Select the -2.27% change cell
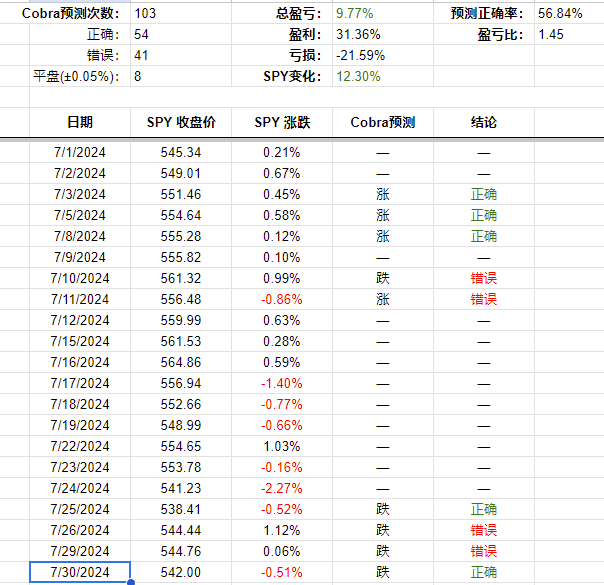Viewport: 604px width, 585px height. (x=282, y=488)
